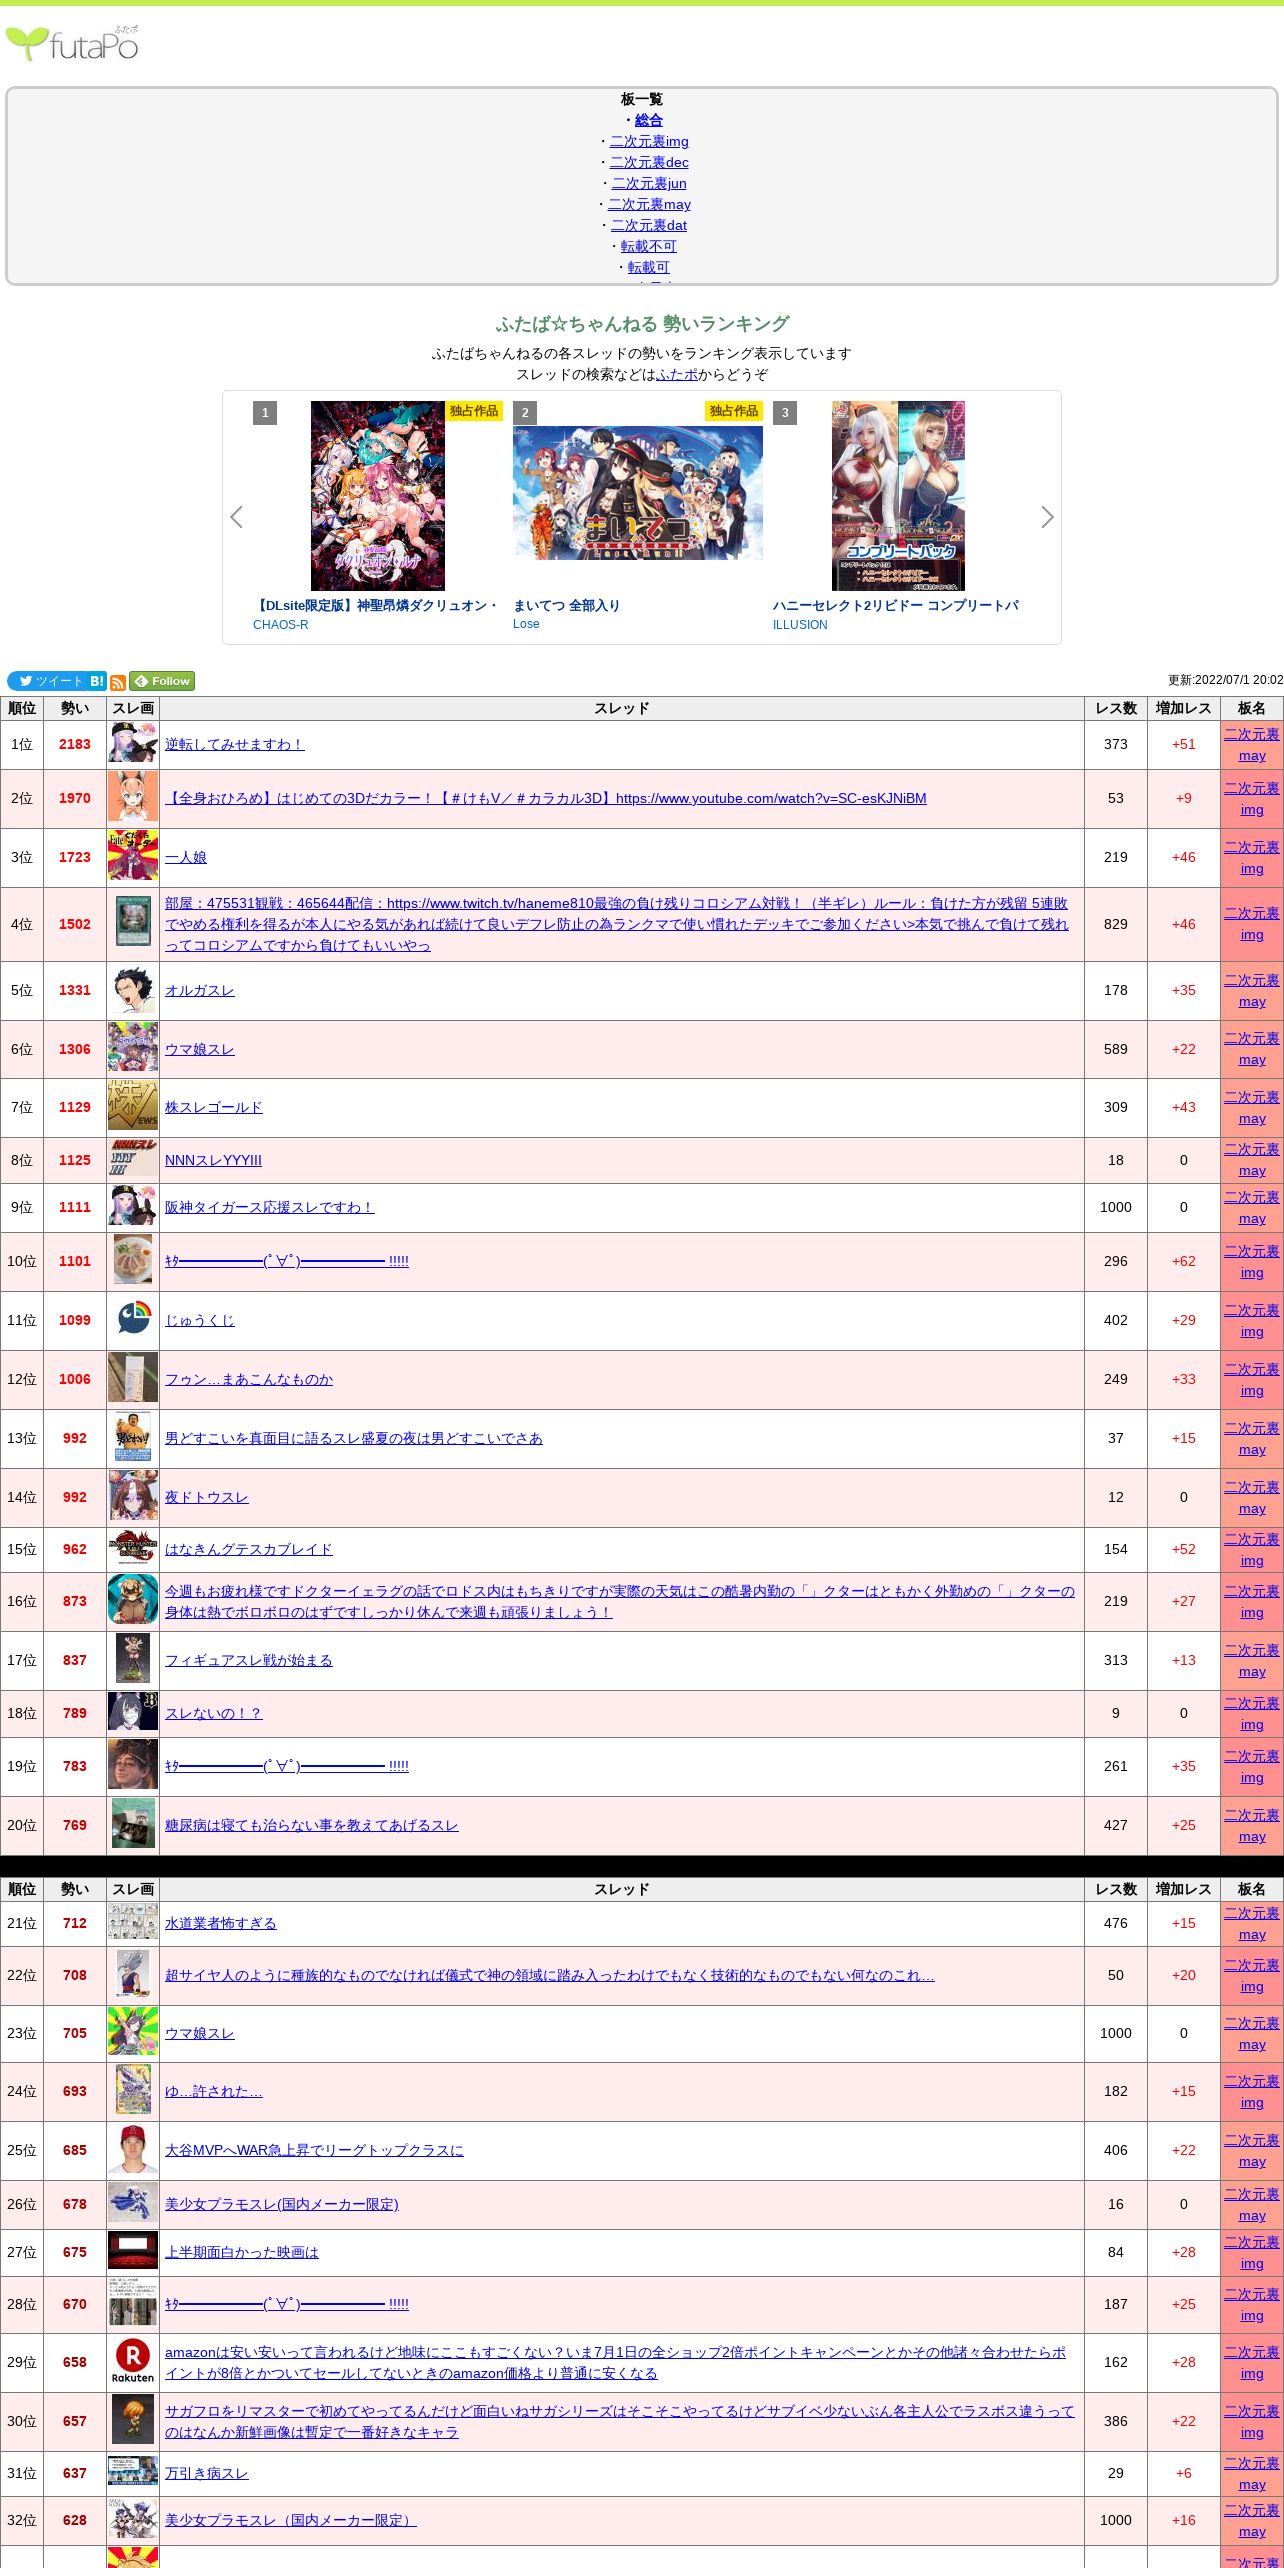Select 総合 in the board list
This screenshot has height=2568, width=1284.
pyautogui.click(x=649, y=120)
